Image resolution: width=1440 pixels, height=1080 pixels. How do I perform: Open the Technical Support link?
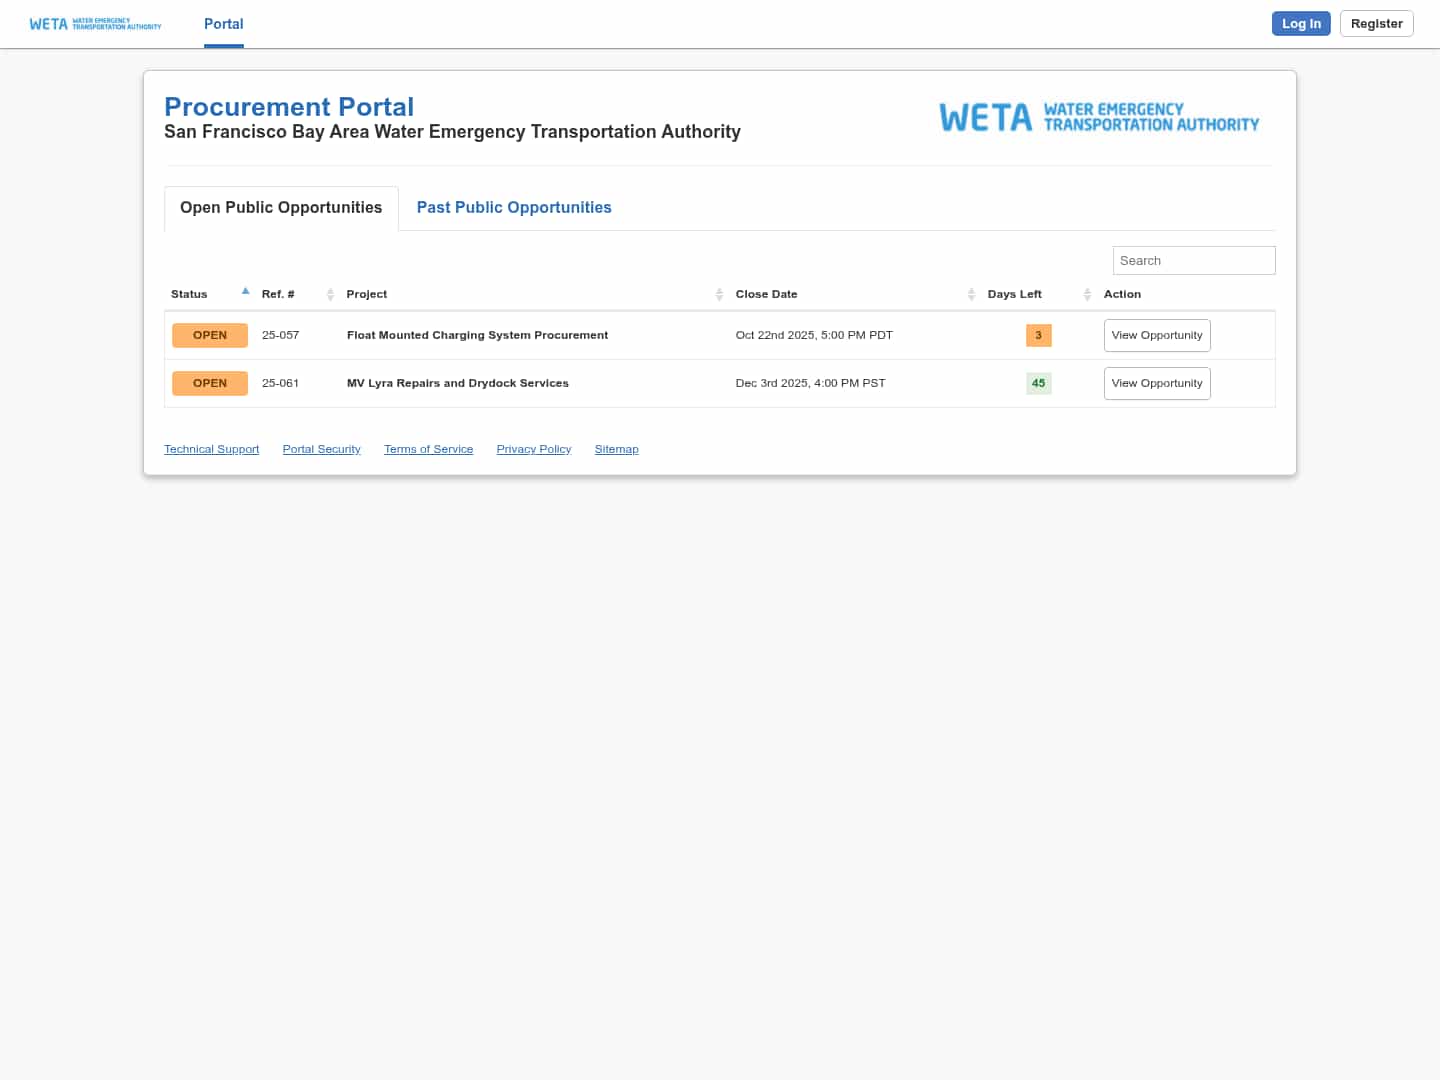pyautogui.click(x=211, y=450)
